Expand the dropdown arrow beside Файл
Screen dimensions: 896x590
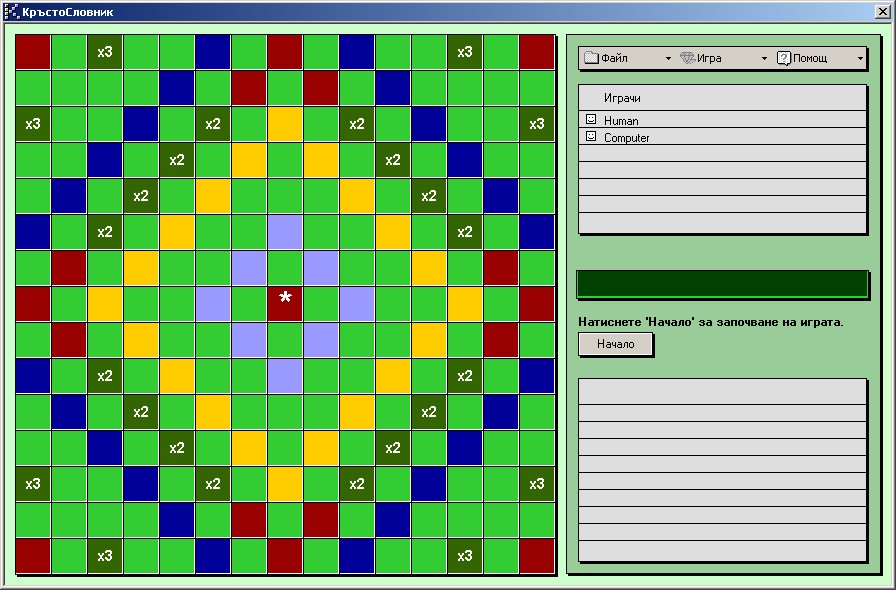[668, 58]
